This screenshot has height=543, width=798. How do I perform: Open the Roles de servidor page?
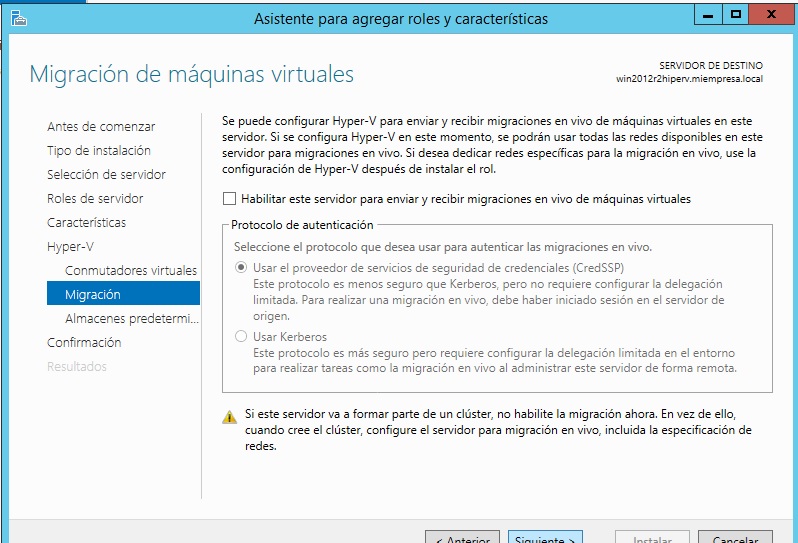(95, 199)
